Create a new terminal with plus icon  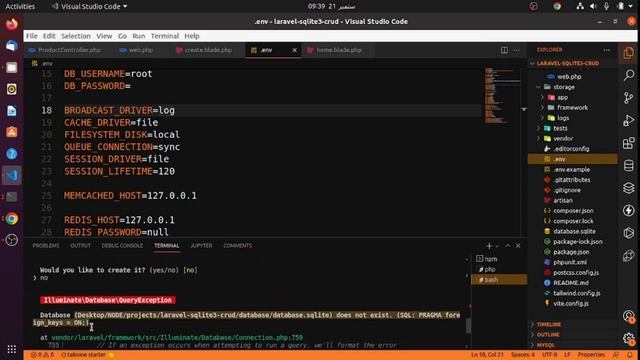click(x=489, y=246)
